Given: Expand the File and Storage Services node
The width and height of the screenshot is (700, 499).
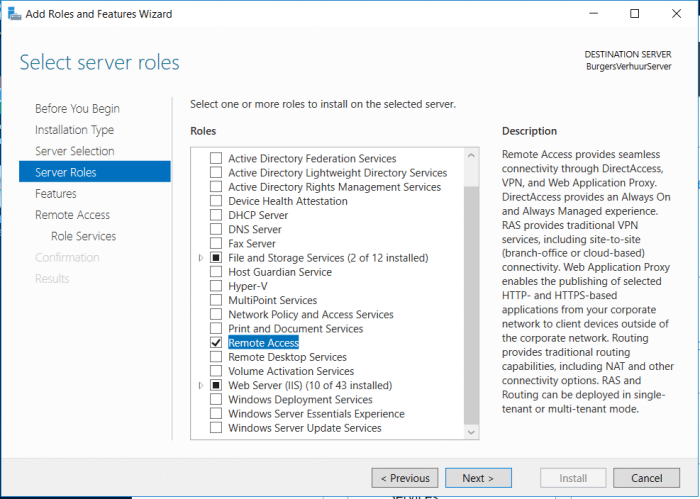Looking at the screenshot, I should (201, 258).
